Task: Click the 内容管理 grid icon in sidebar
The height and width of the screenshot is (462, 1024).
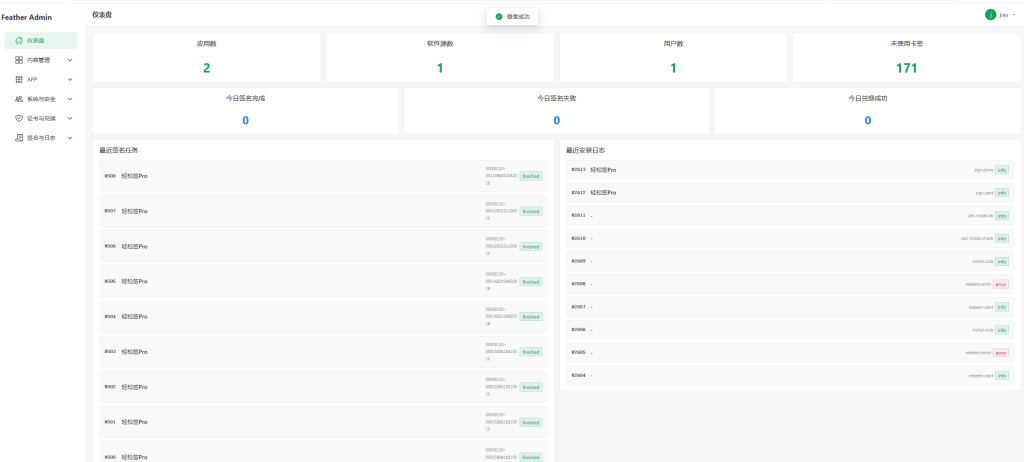Action: (19, 60)
